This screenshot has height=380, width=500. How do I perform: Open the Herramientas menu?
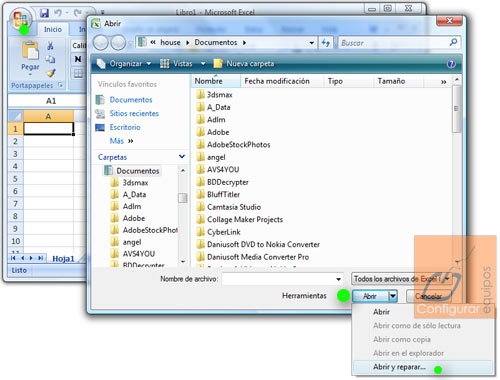[x=304, y=296]
